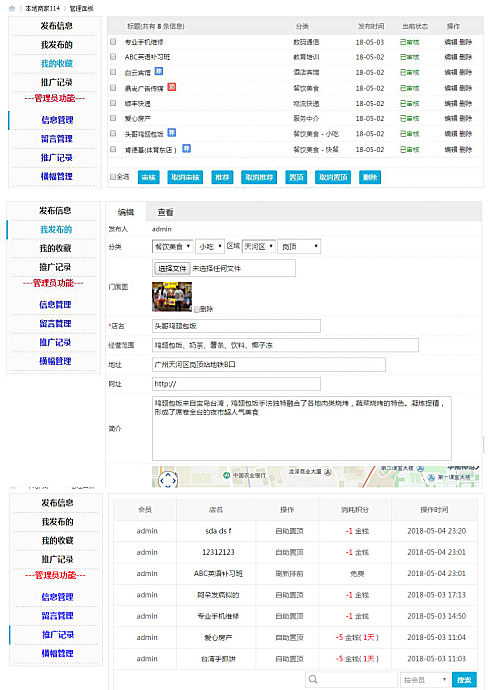Click the 地址 input field
Image resolution: width=500 pixels, height=690 pixels.
269,365
